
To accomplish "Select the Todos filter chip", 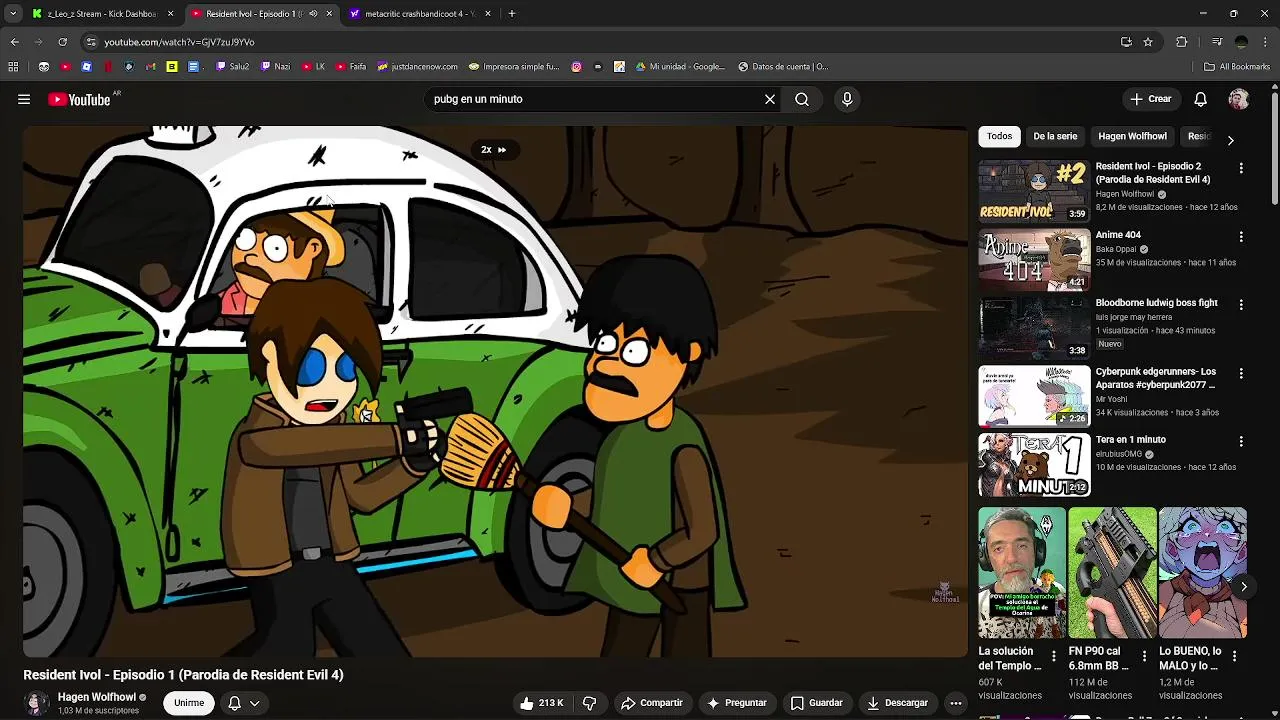I will click(x=999, y=136).
